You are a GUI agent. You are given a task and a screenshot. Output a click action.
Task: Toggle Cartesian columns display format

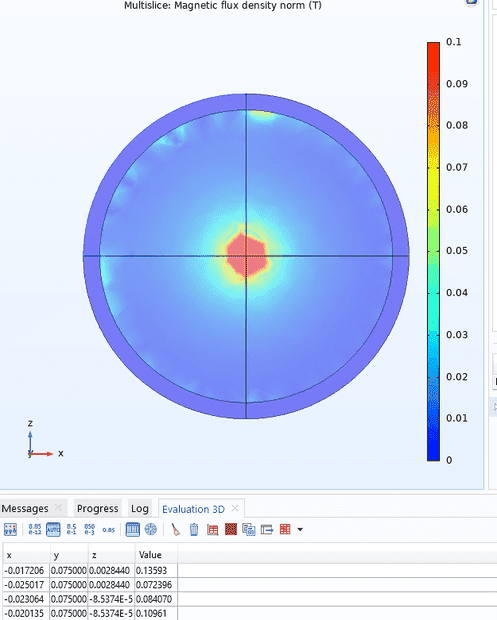[x=132, y=529]
